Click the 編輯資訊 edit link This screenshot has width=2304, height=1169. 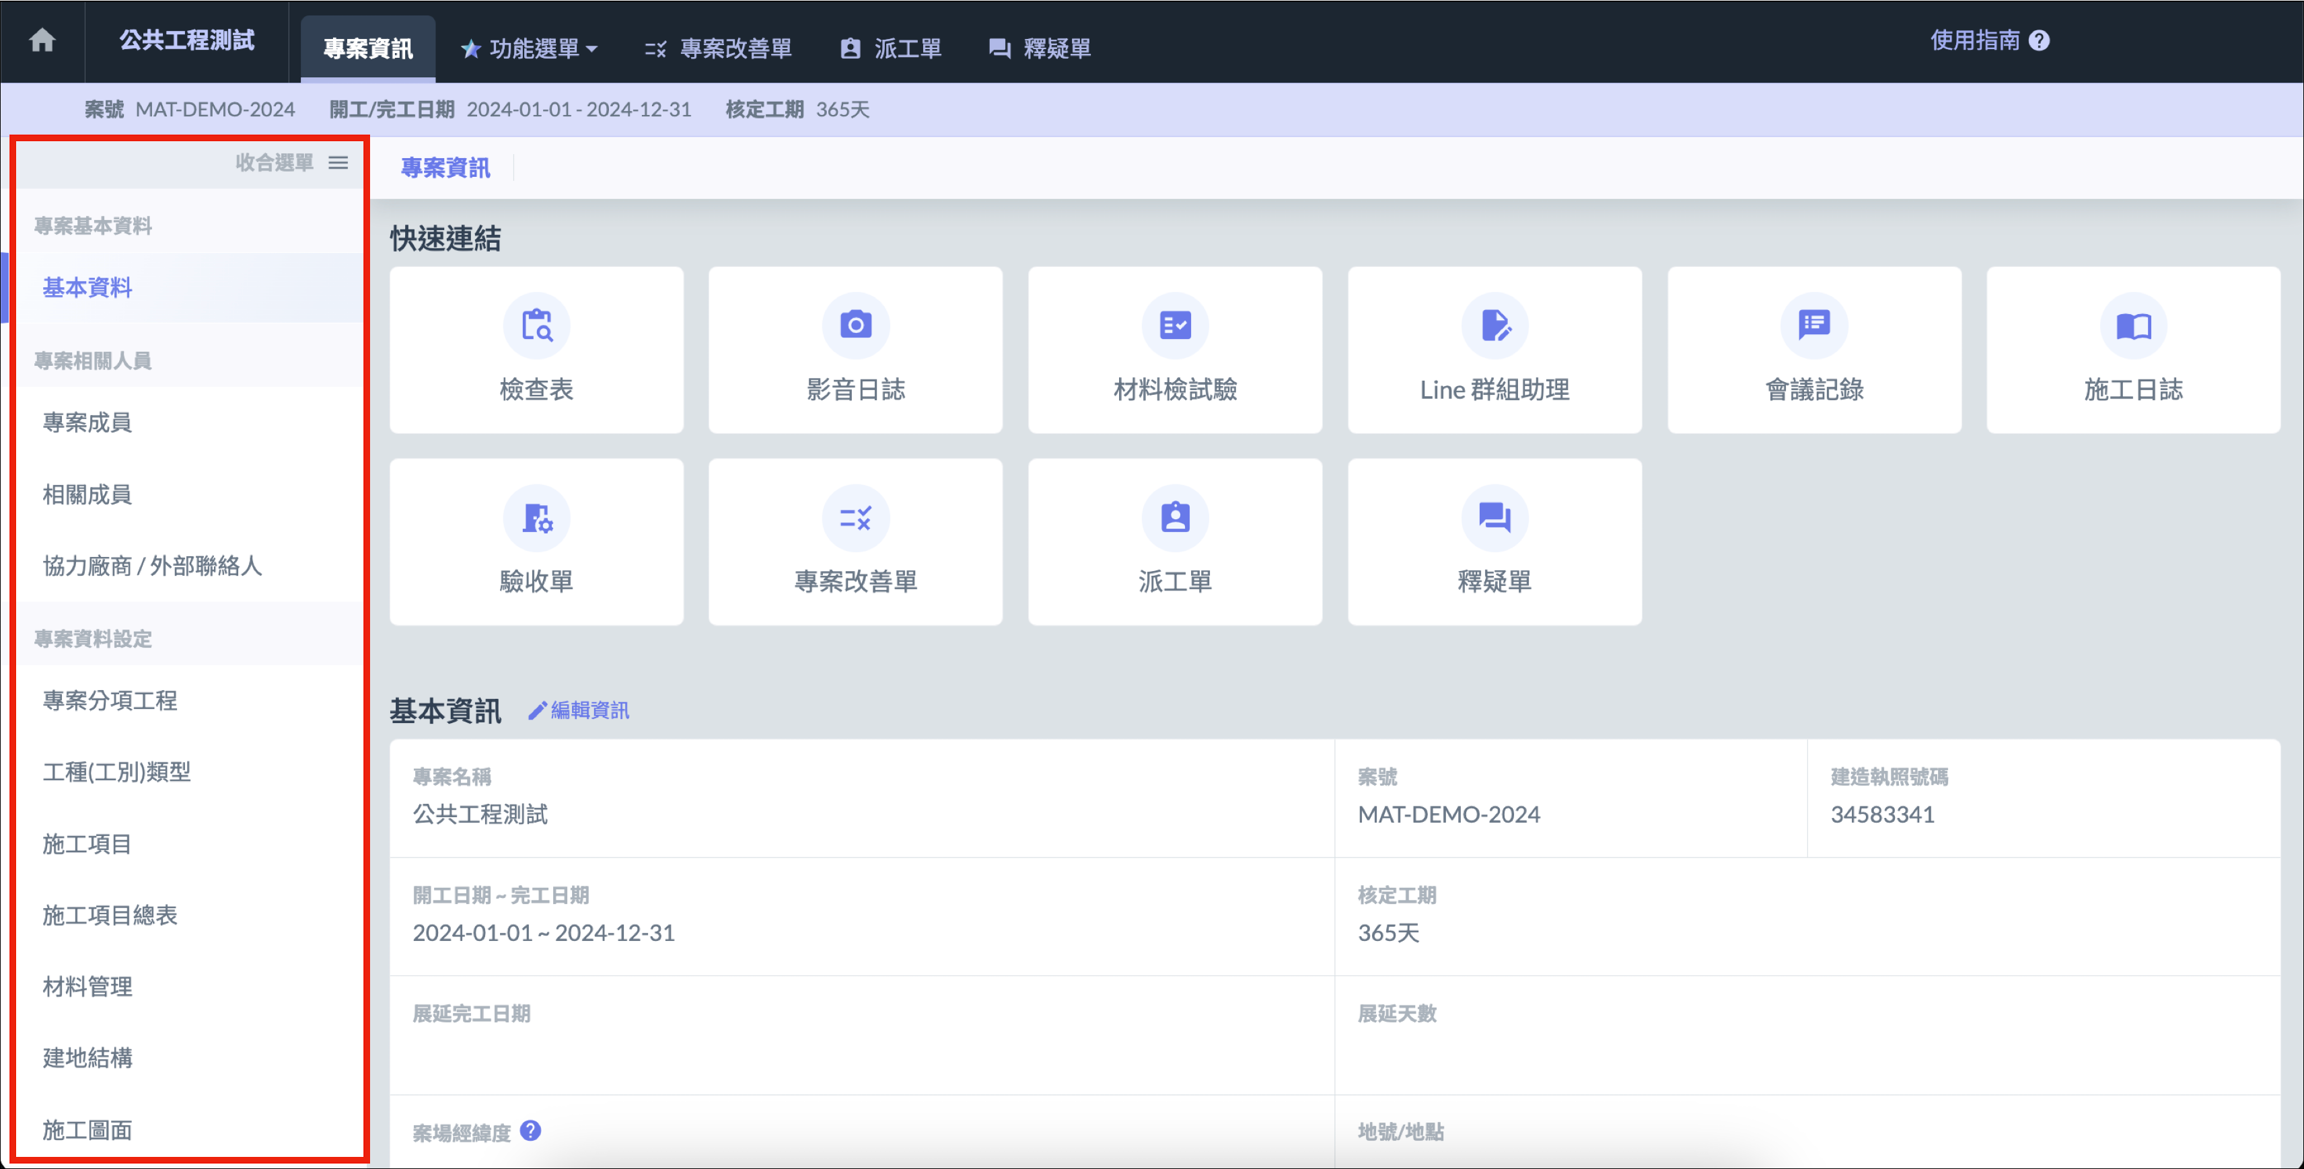579,710
